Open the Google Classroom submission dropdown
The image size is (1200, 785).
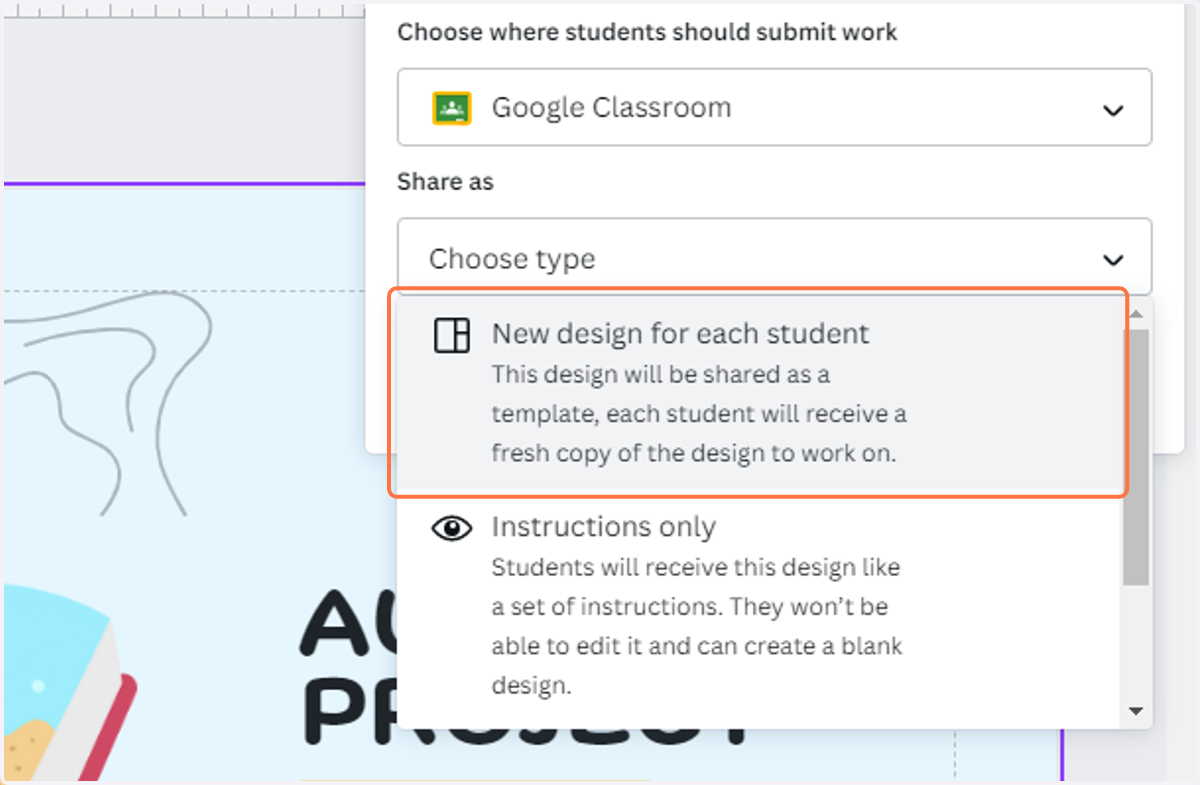774,107
